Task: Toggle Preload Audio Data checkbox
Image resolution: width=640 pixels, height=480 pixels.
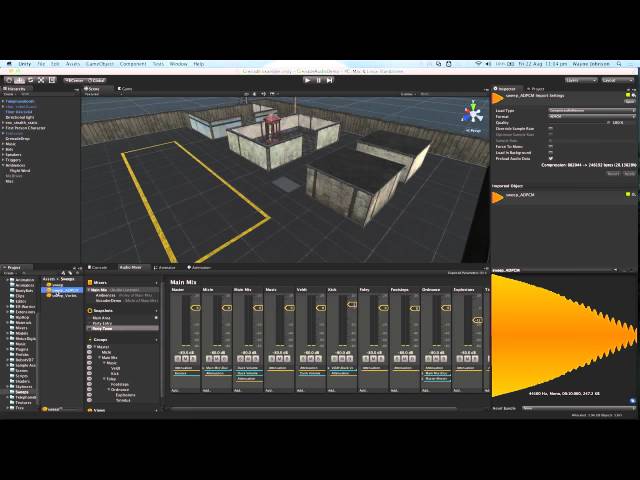Action: pyautogui.click(x=551, y=158)
